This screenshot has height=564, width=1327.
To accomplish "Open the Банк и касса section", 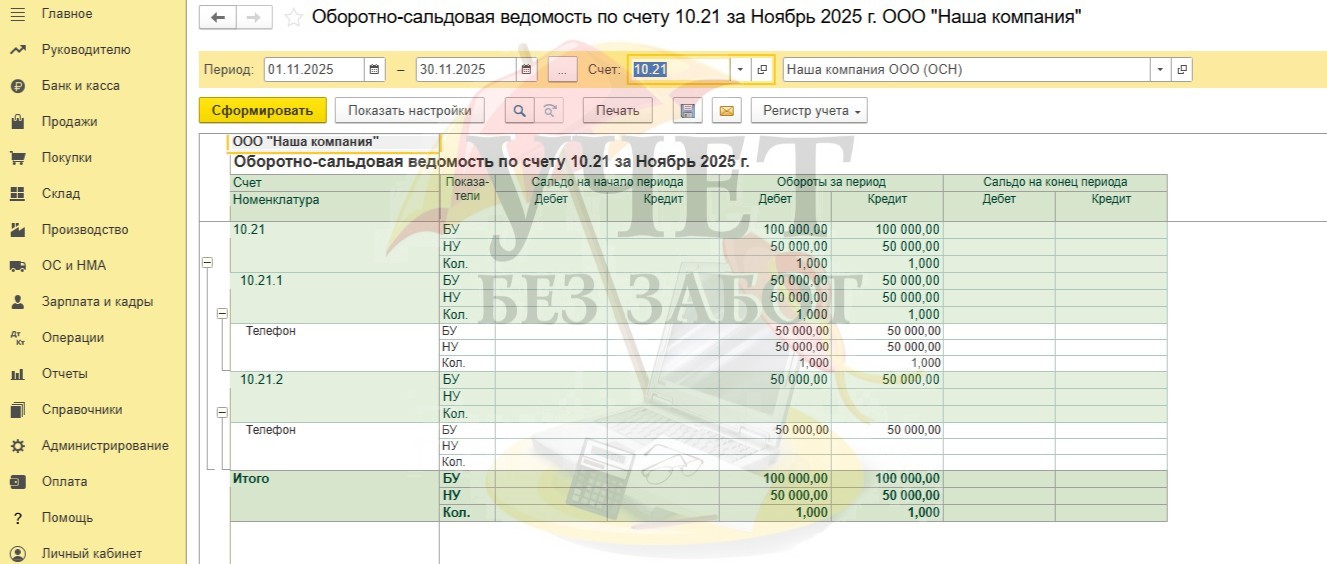I will coord(80,86).
